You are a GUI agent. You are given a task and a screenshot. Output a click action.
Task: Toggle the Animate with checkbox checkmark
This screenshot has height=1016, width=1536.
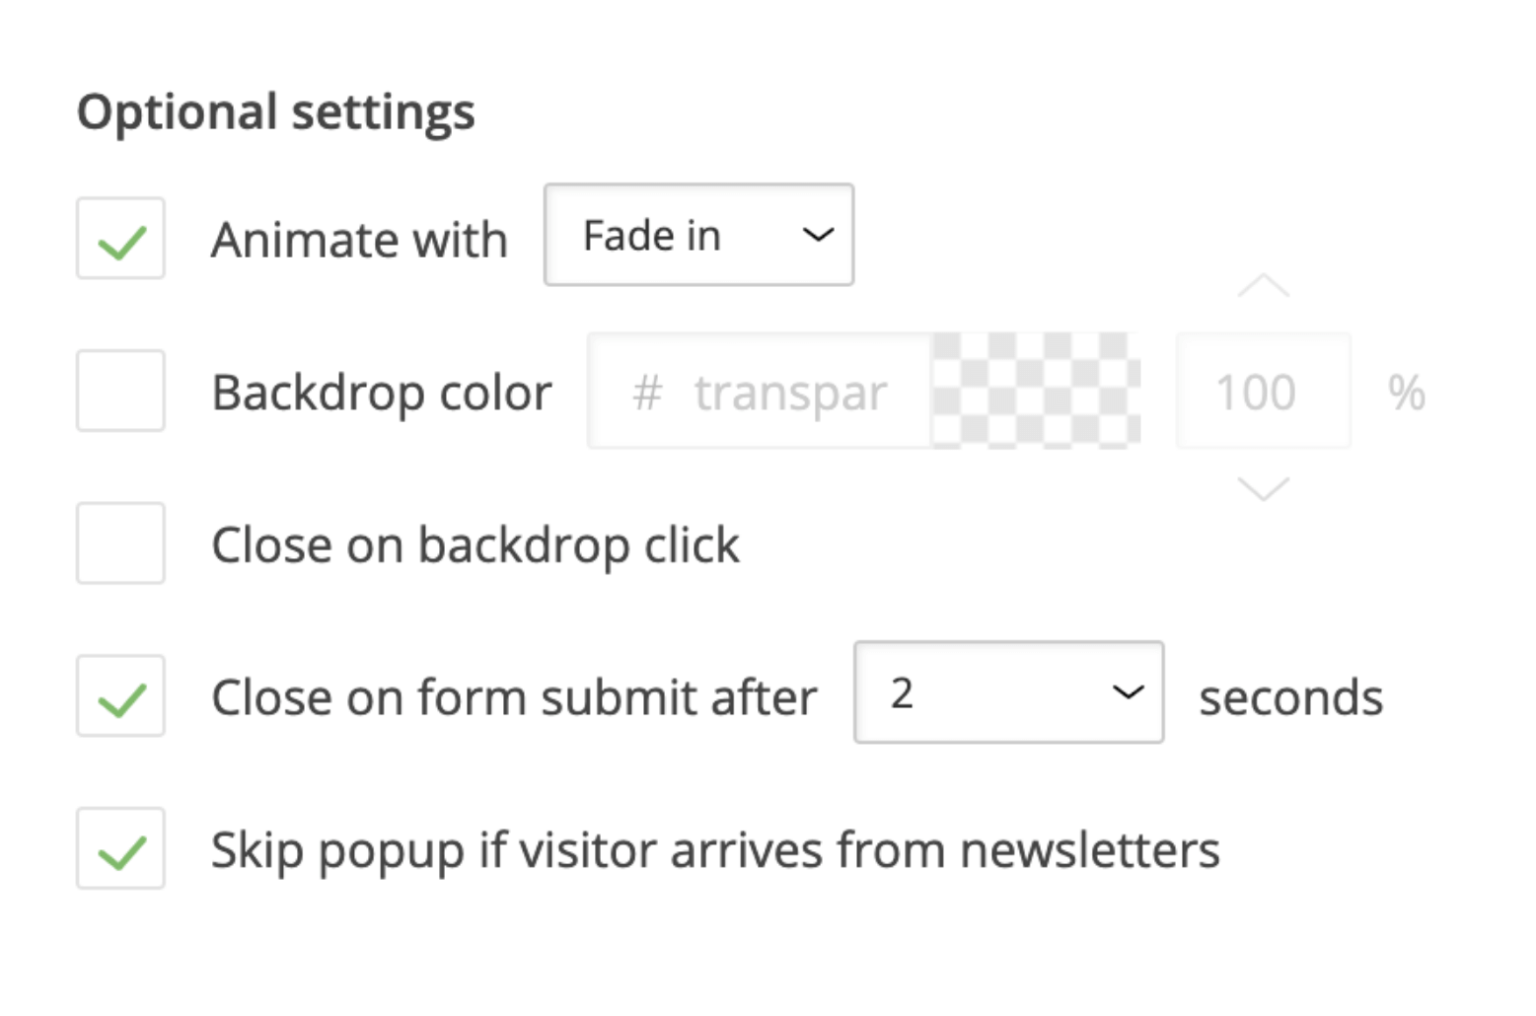(120, 238)
